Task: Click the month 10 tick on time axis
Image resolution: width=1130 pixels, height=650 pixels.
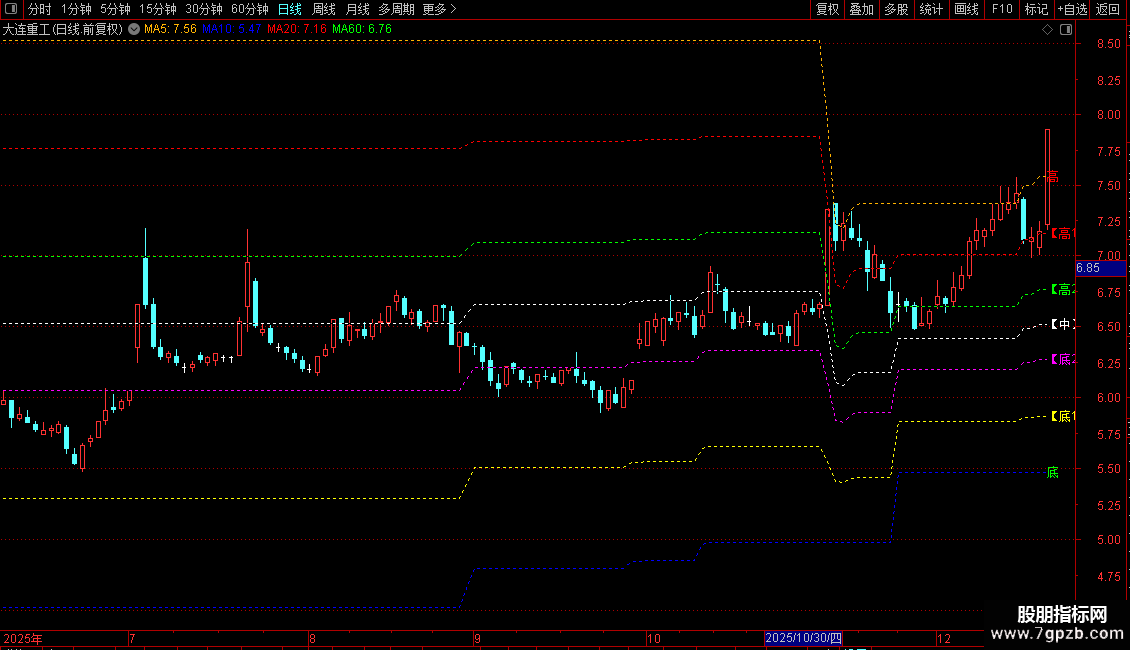Action: click(654, 638)
